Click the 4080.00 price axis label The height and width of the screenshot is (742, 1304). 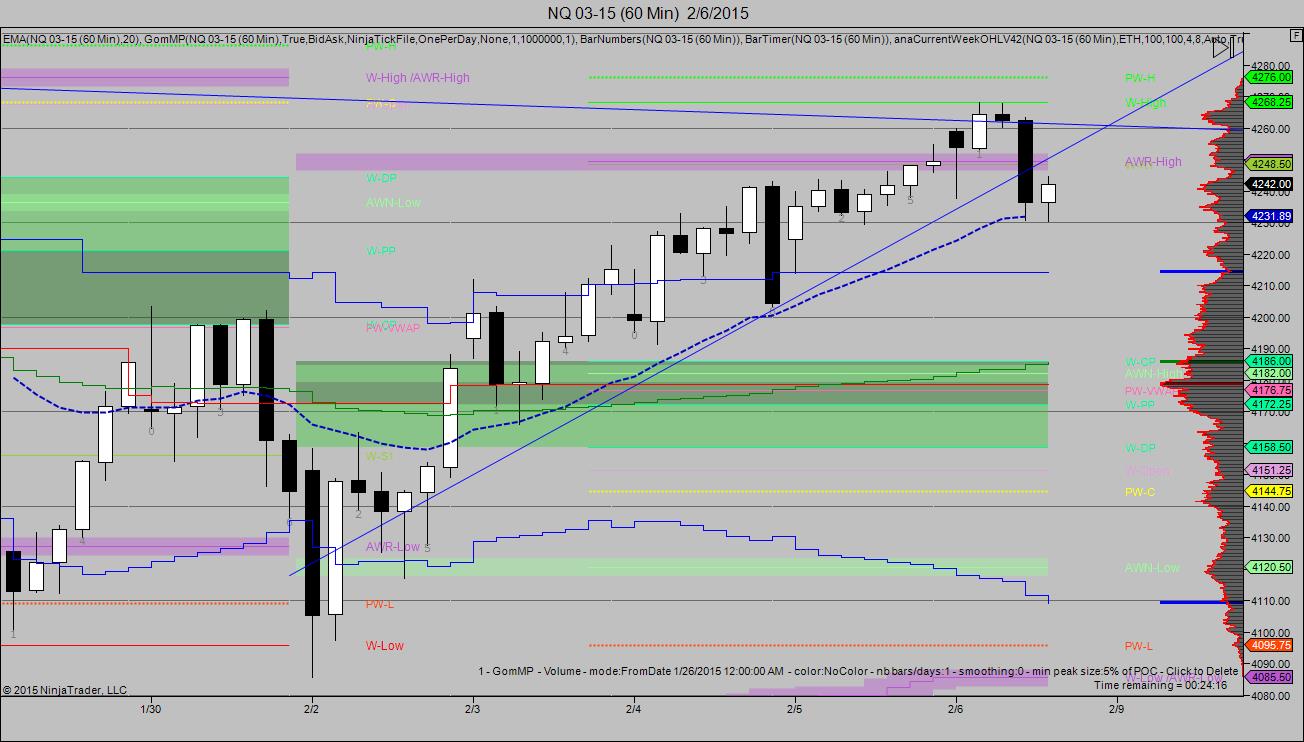[x=1270, y=696]
